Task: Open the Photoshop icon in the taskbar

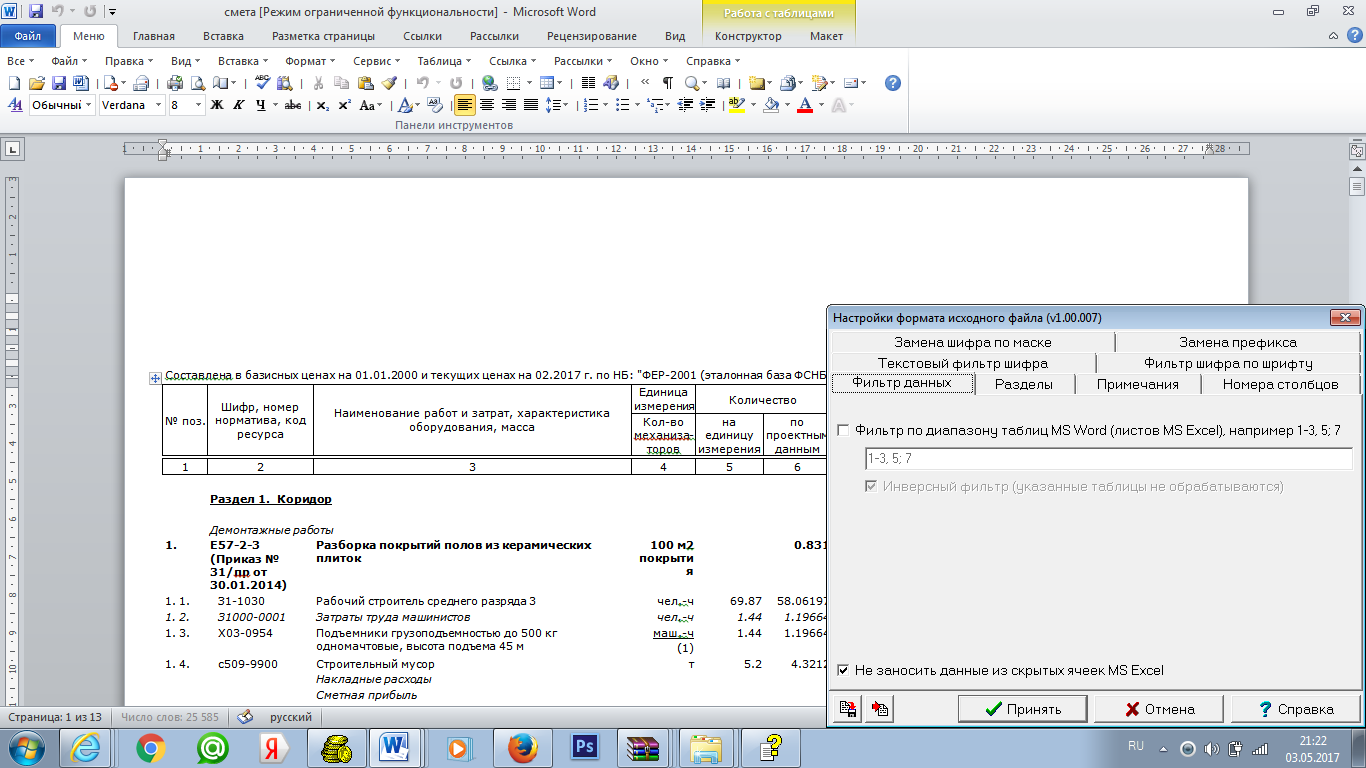Action: click(583, 746)
